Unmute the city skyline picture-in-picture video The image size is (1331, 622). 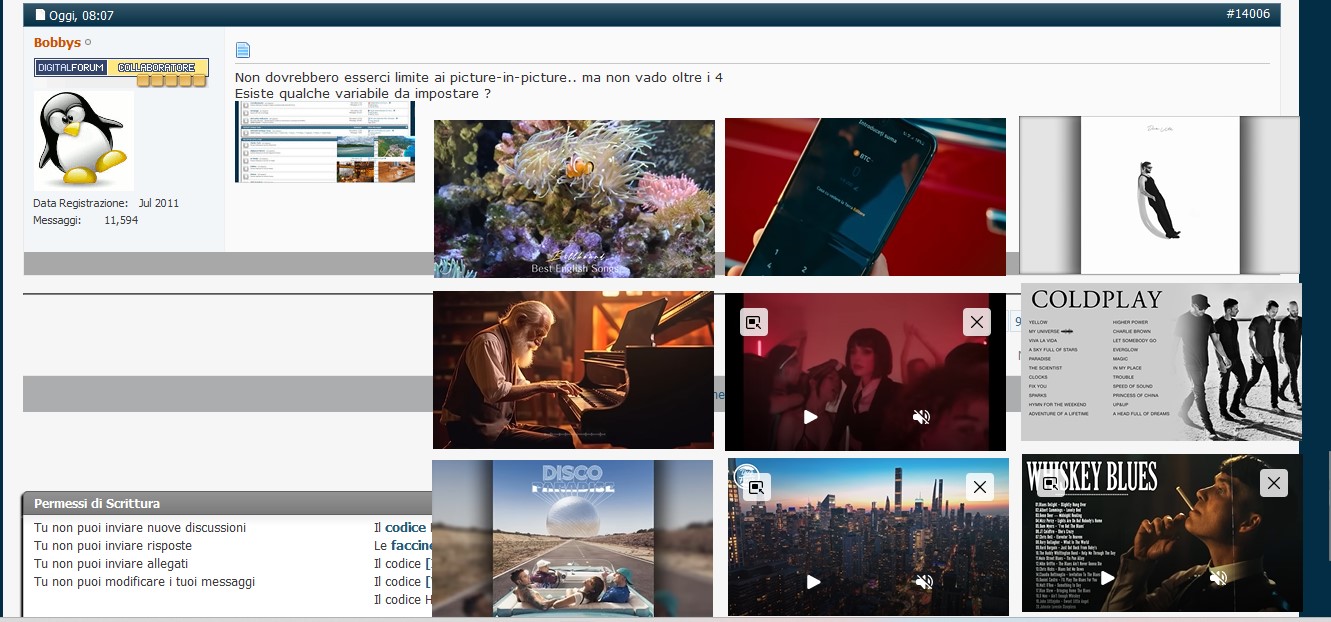click(925, 581)
